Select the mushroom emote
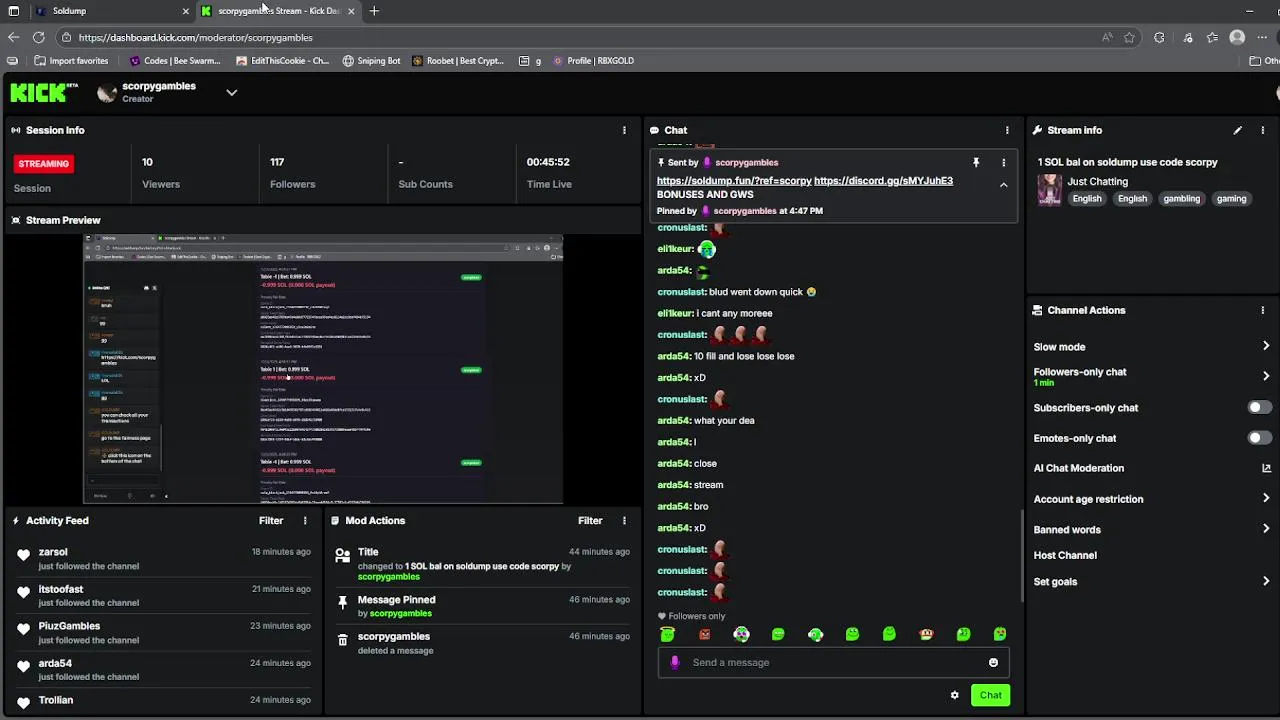Image resolution: width=1280 pixels, height=720 pixels. click(x=926, y=634)
